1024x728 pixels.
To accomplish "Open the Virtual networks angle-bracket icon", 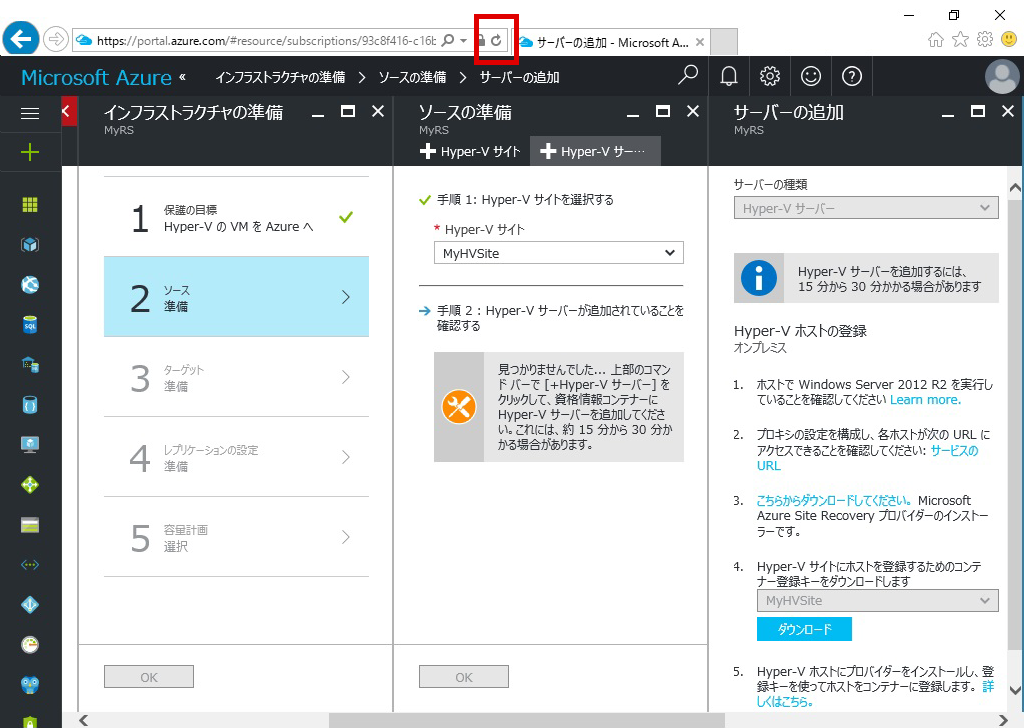I will click(30, 565).
